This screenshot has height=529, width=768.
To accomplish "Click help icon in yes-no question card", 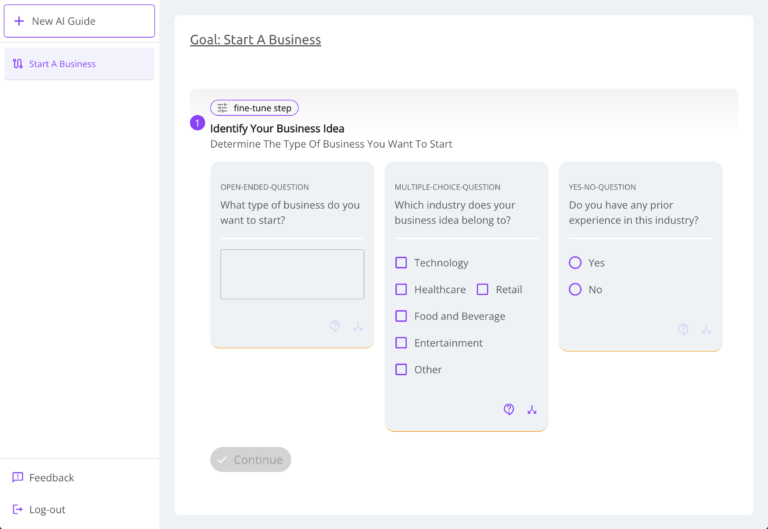I will point(683,328).
